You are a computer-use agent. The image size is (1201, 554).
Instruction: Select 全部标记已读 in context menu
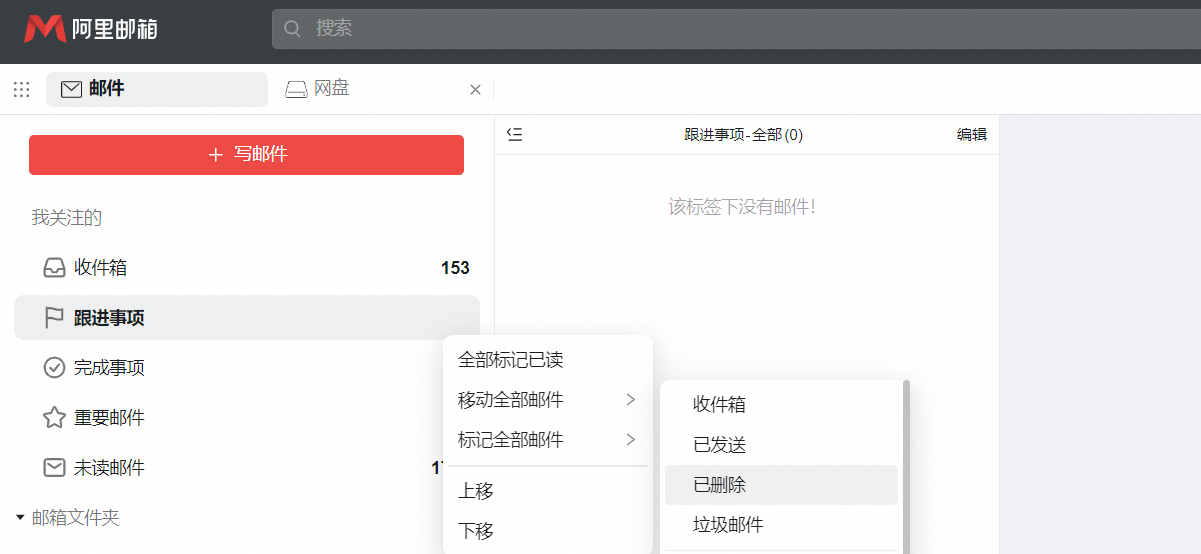(x=511, y=360)
